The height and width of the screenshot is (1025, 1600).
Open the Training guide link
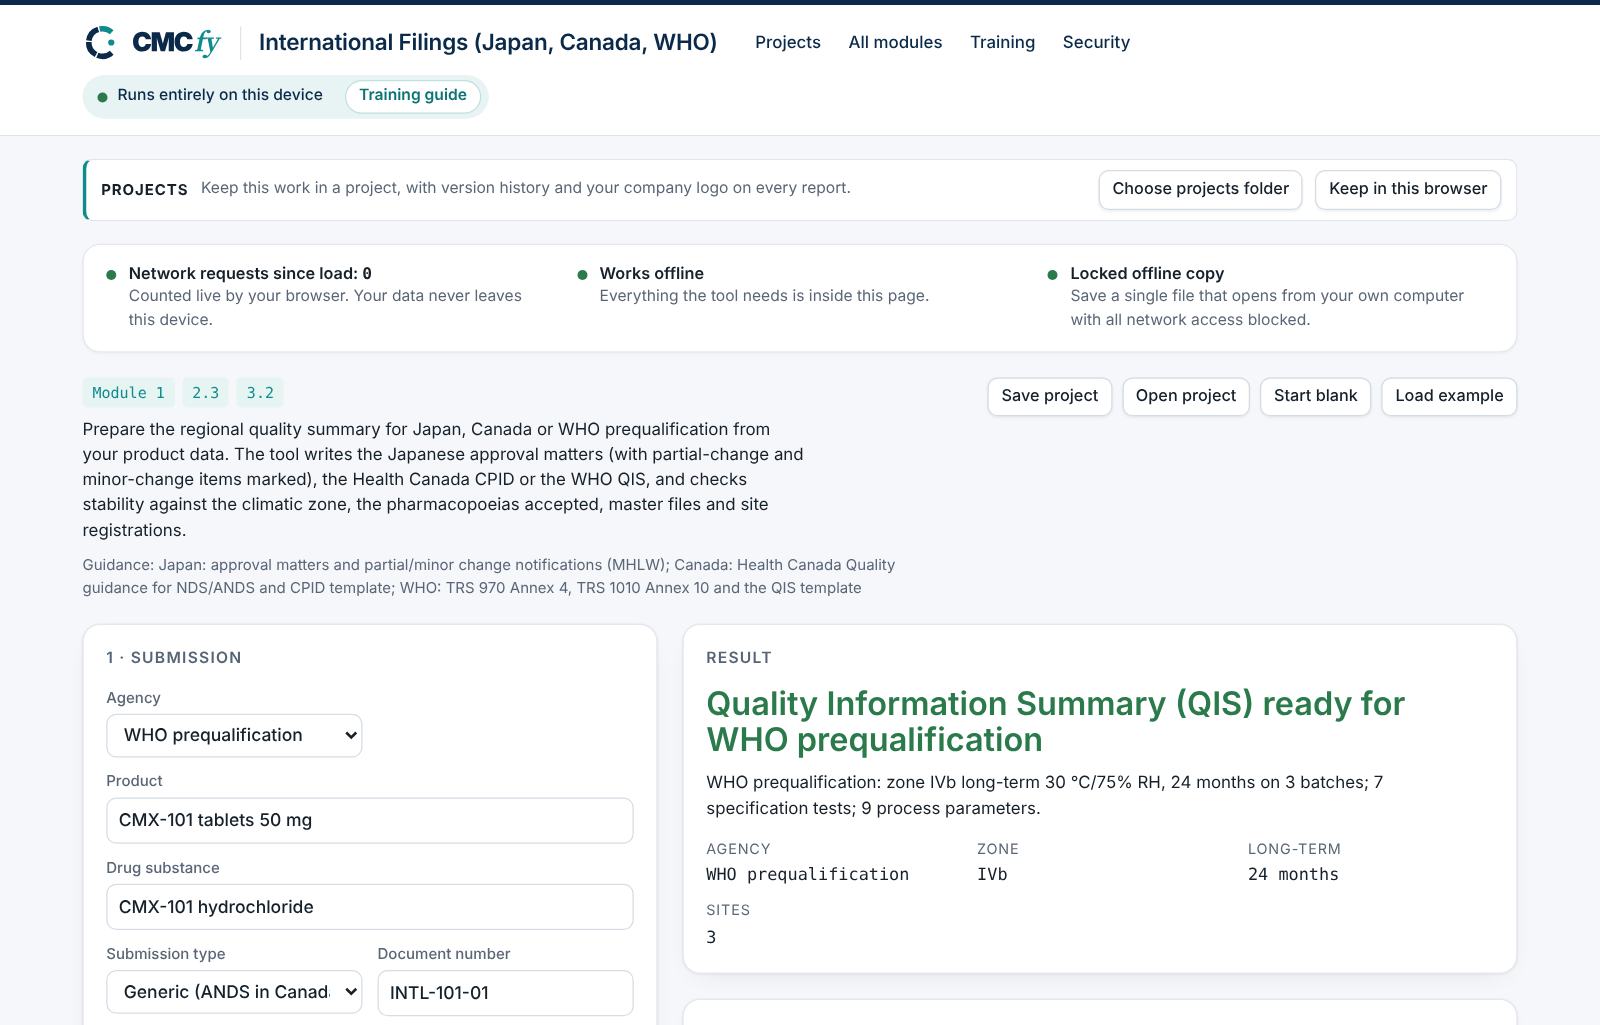tap(413, 95)
